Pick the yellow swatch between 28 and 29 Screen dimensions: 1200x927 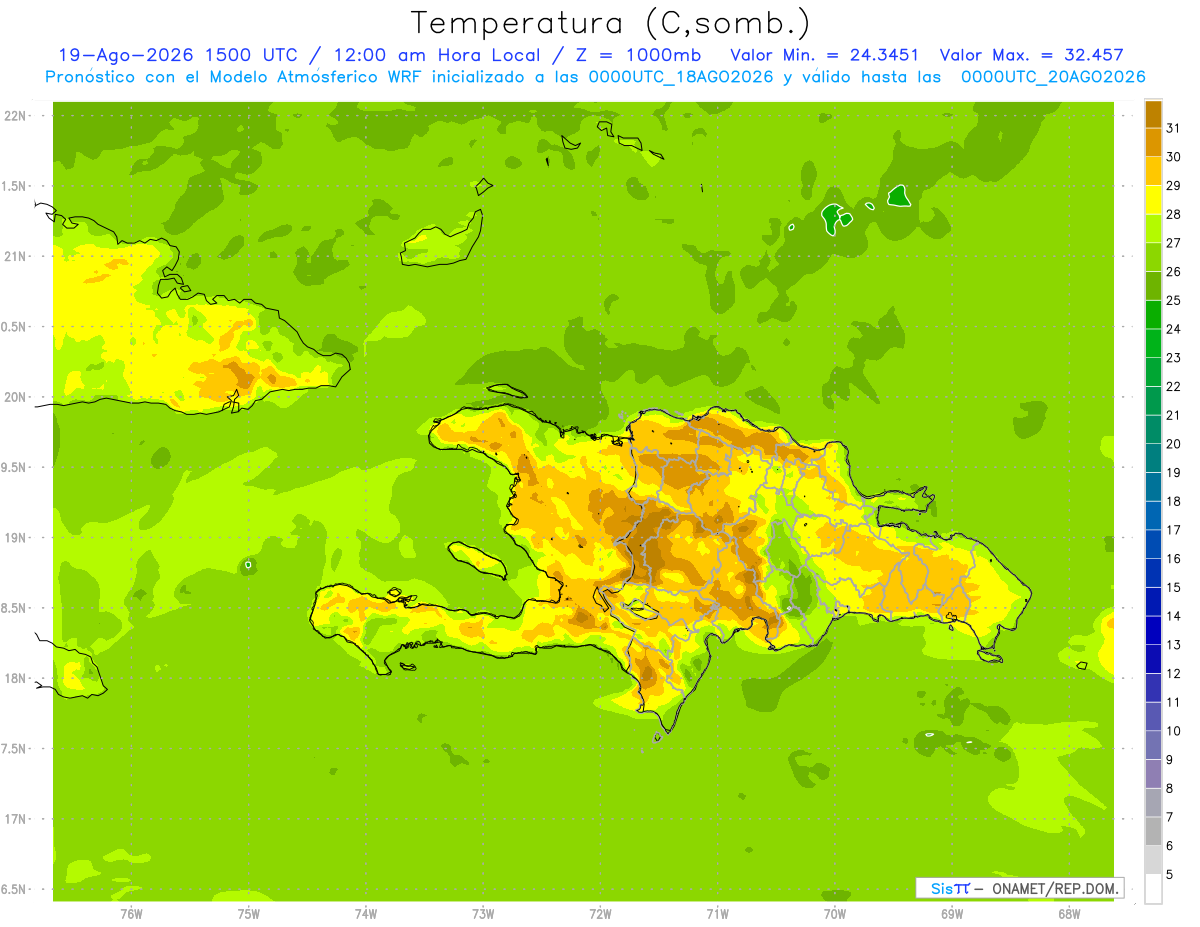1153,200
